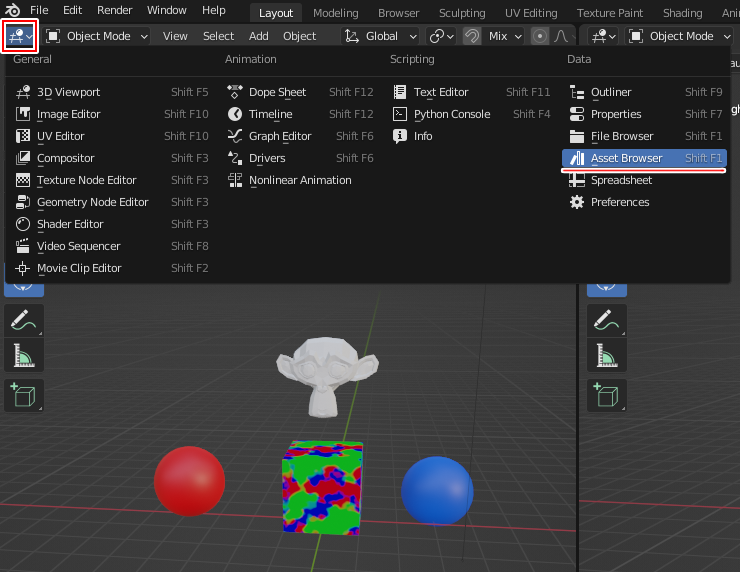The image size is (740, 572).
Task: Open the proportional editing falloff dropdown
Action: coord(562,36)
